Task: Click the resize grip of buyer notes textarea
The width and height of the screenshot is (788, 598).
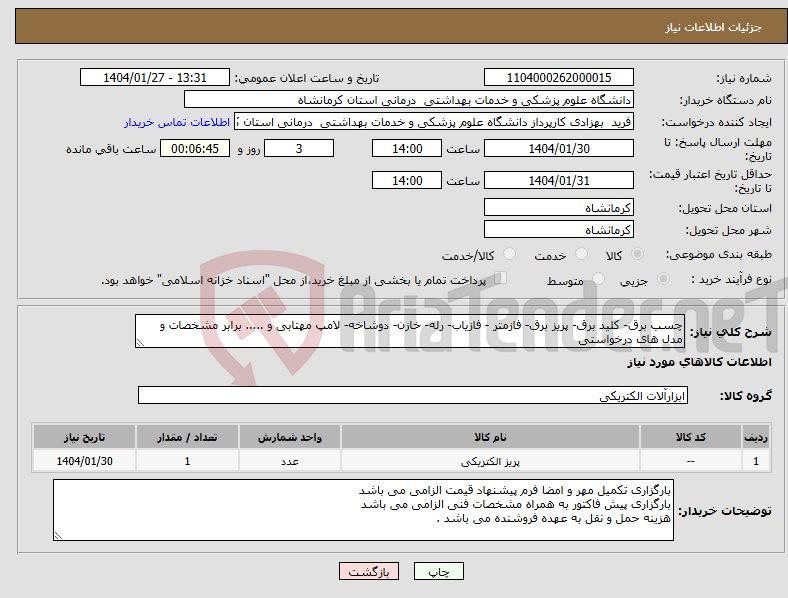Action: [58, 536]
